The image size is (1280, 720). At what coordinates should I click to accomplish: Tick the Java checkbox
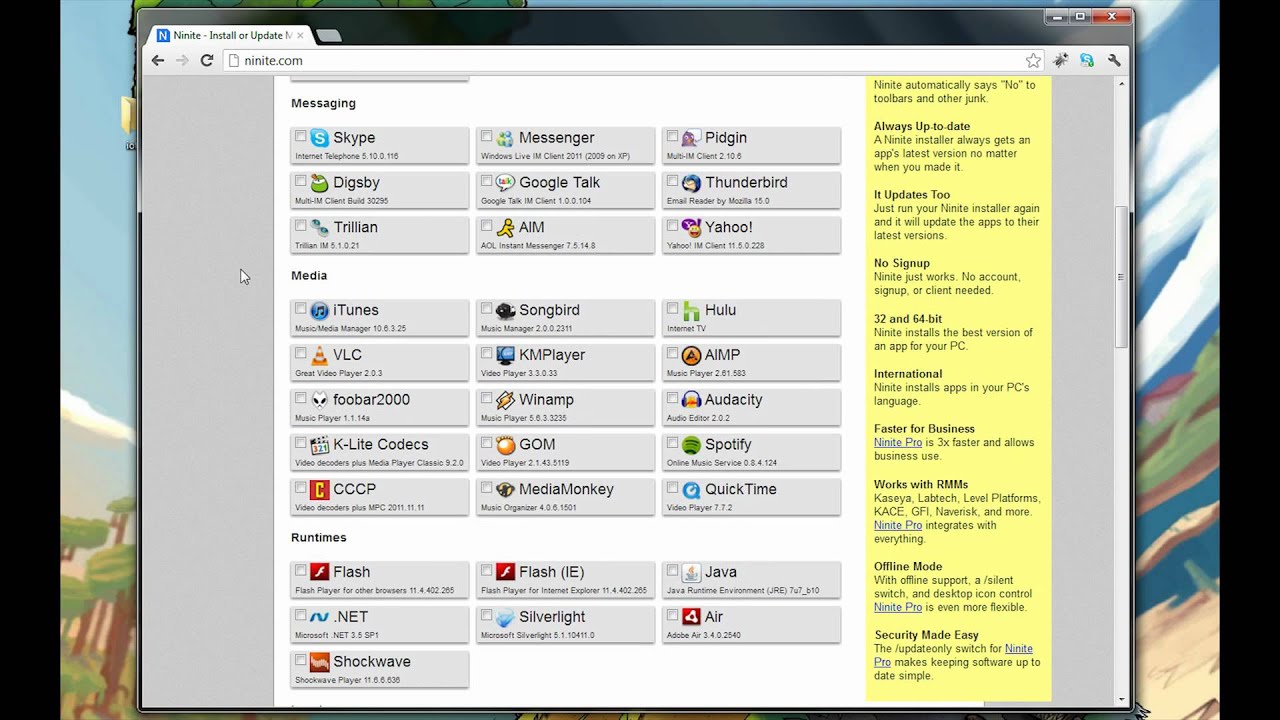pyautogui.click(x=672, y=570)
